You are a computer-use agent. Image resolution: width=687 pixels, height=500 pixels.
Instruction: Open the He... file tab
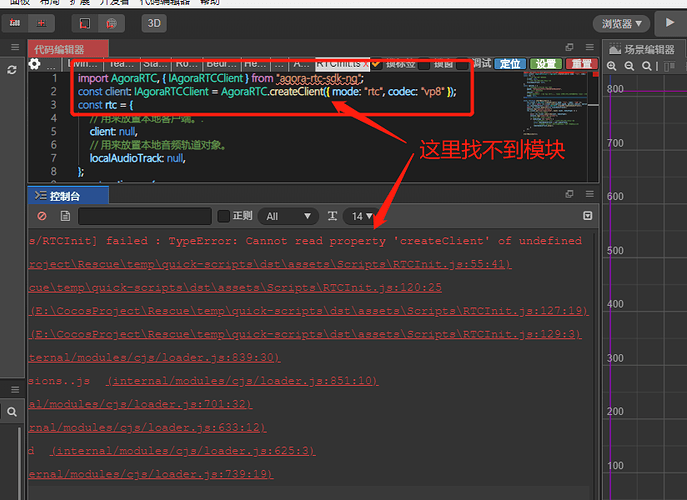coord(255,64)
